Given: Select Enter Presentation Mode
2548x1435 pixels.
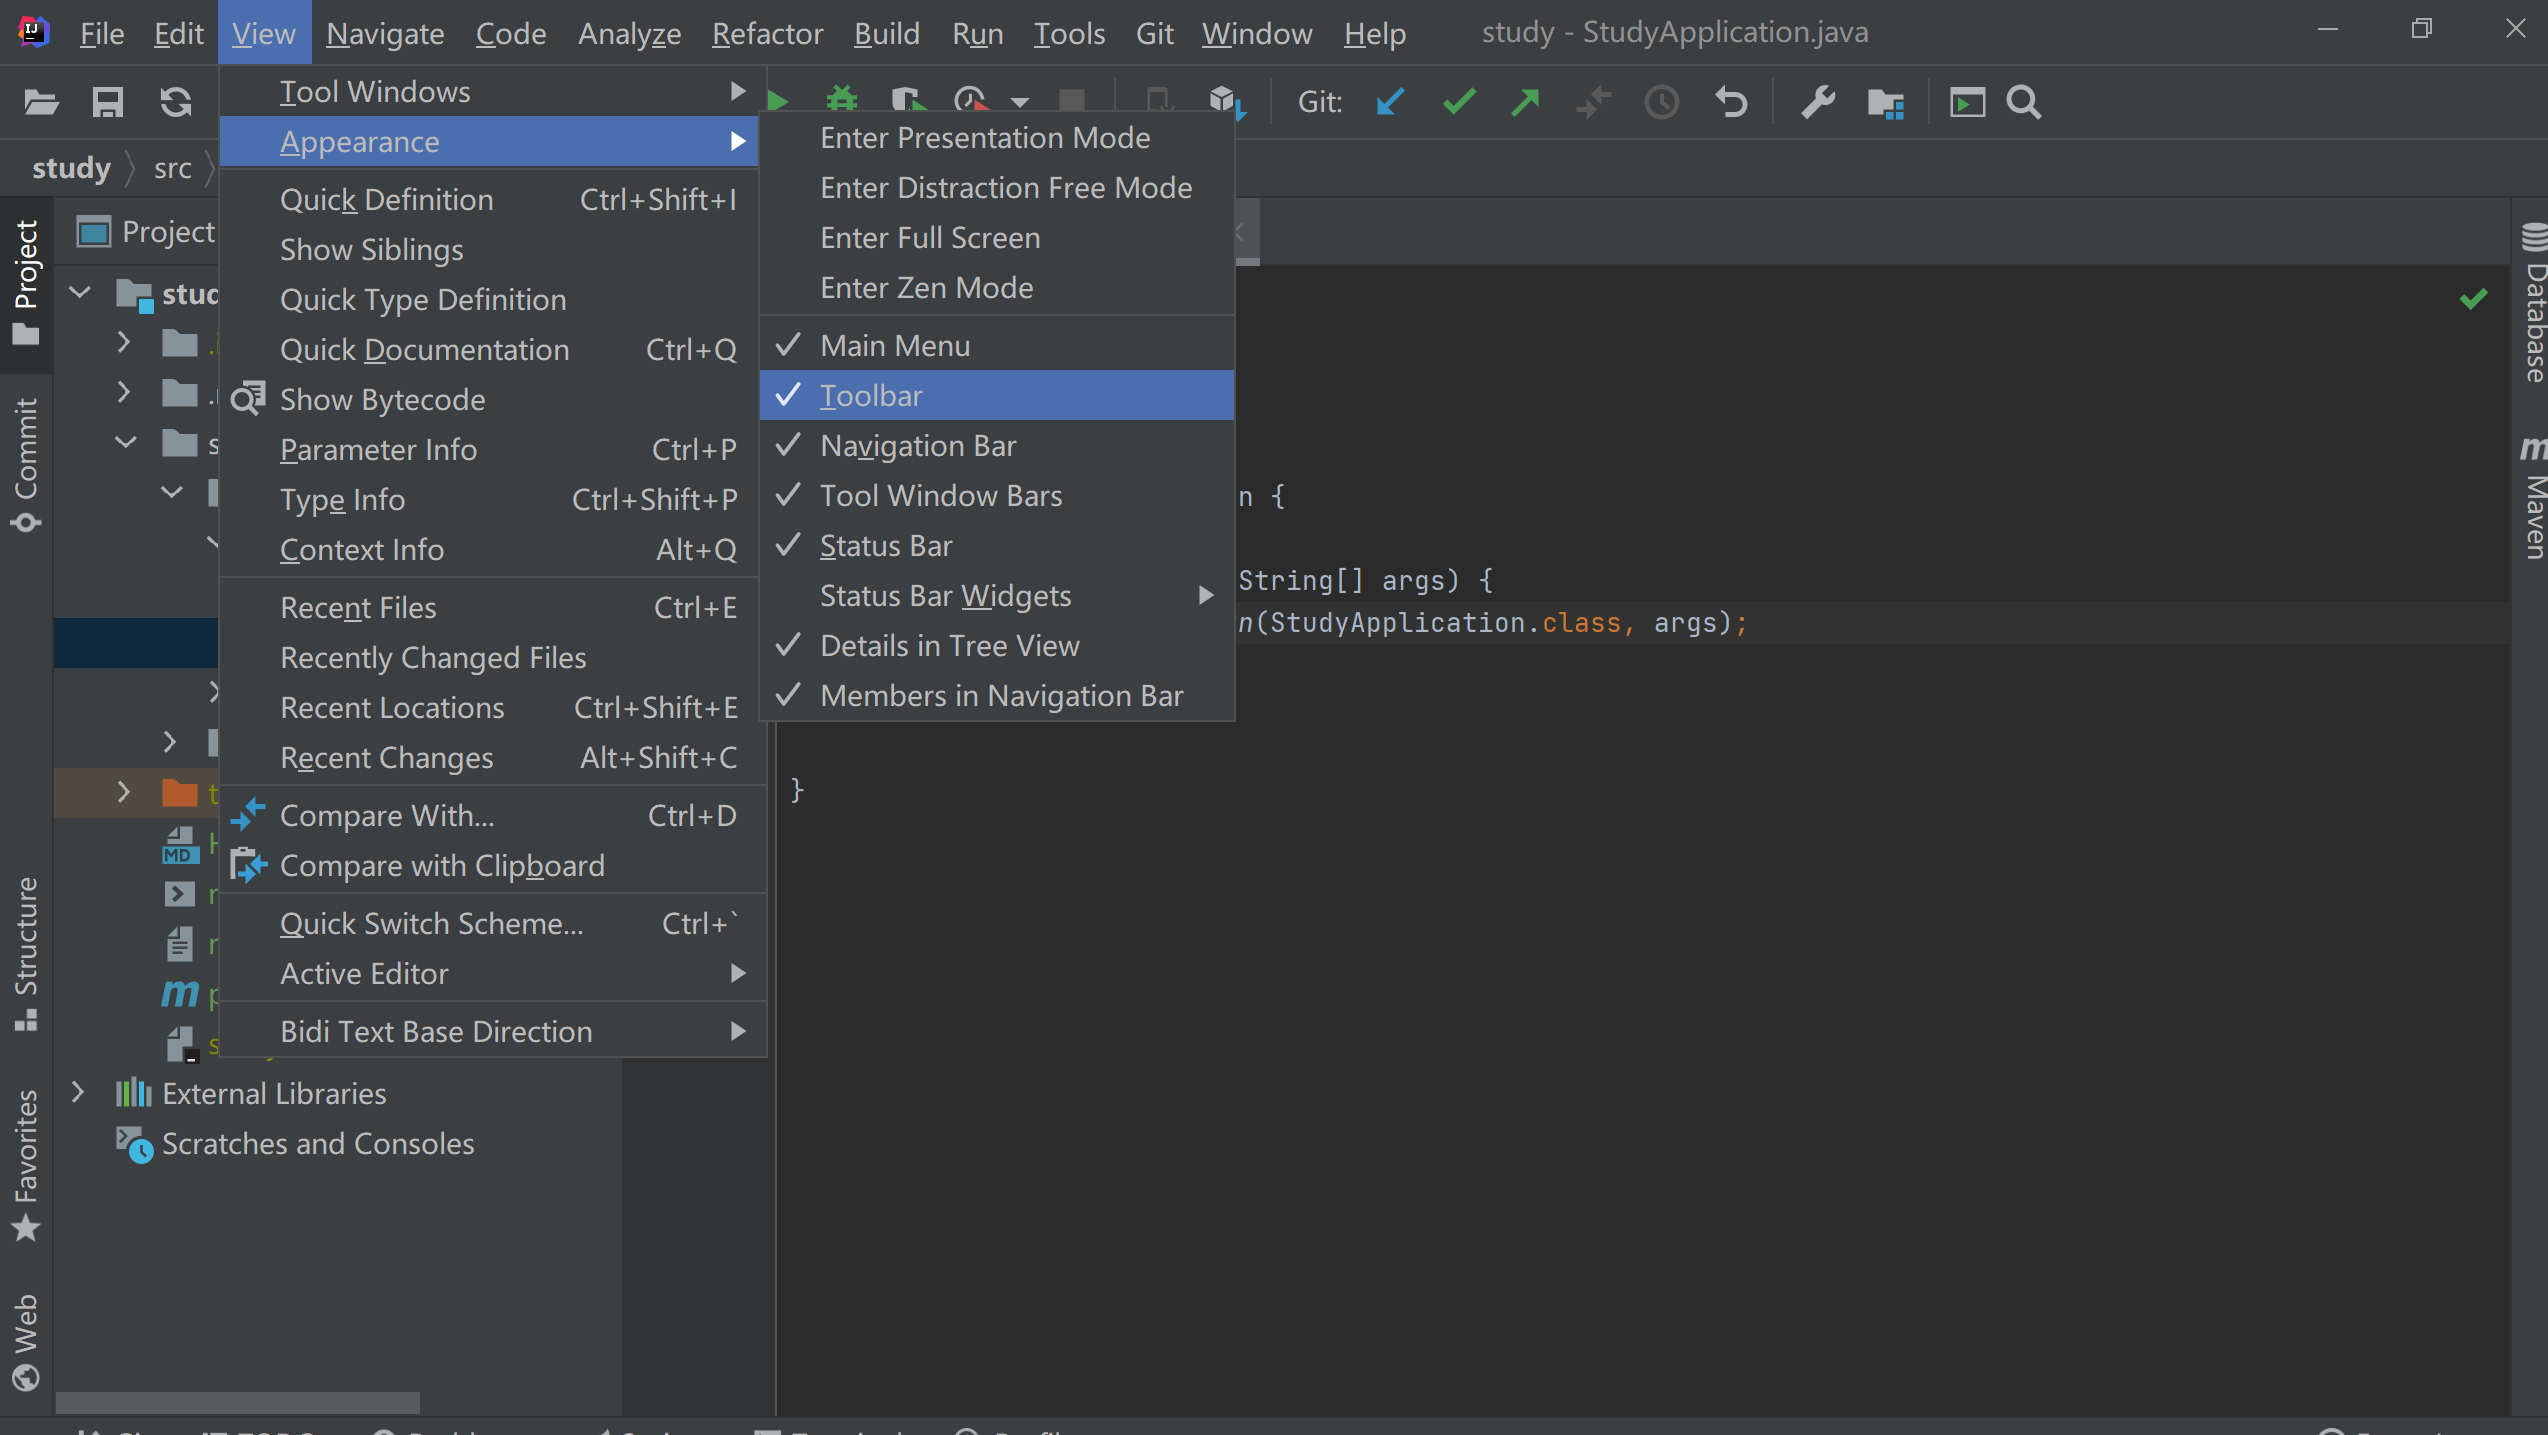Looking at the screenshot, I should [x=984, y=137].
